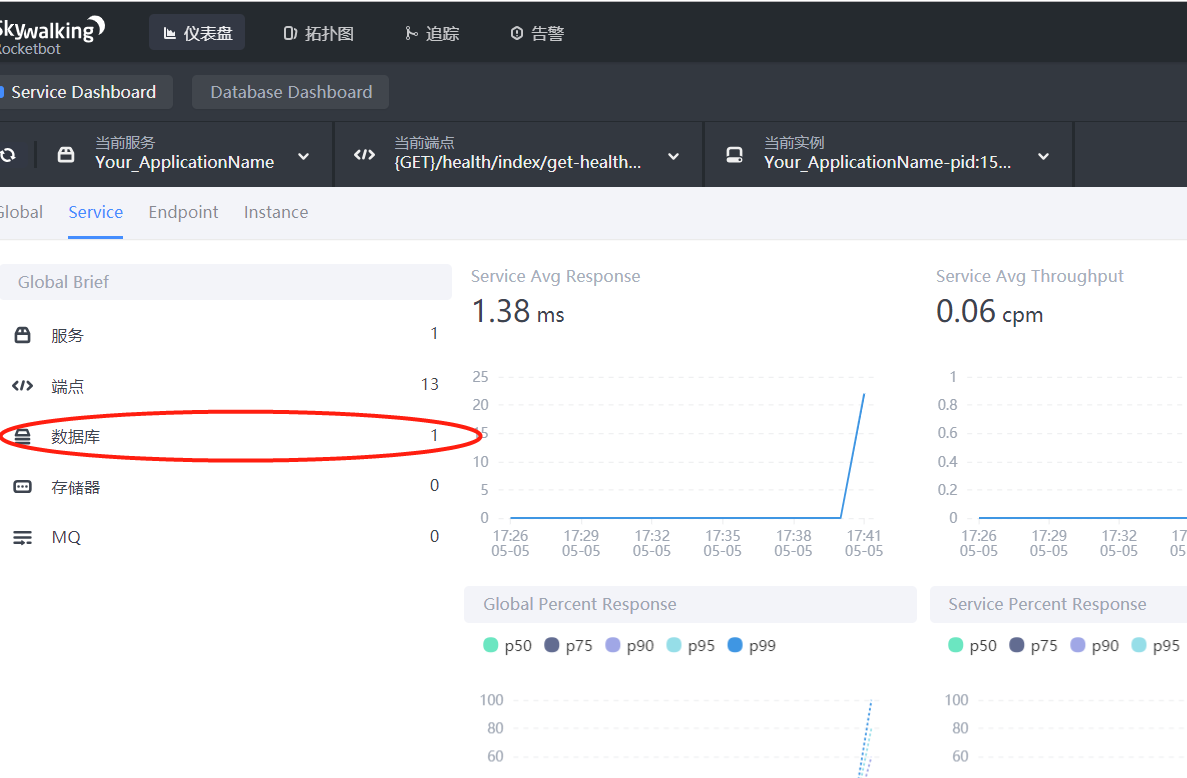Click the endpoint count value 13

click(x=430, y=384)
